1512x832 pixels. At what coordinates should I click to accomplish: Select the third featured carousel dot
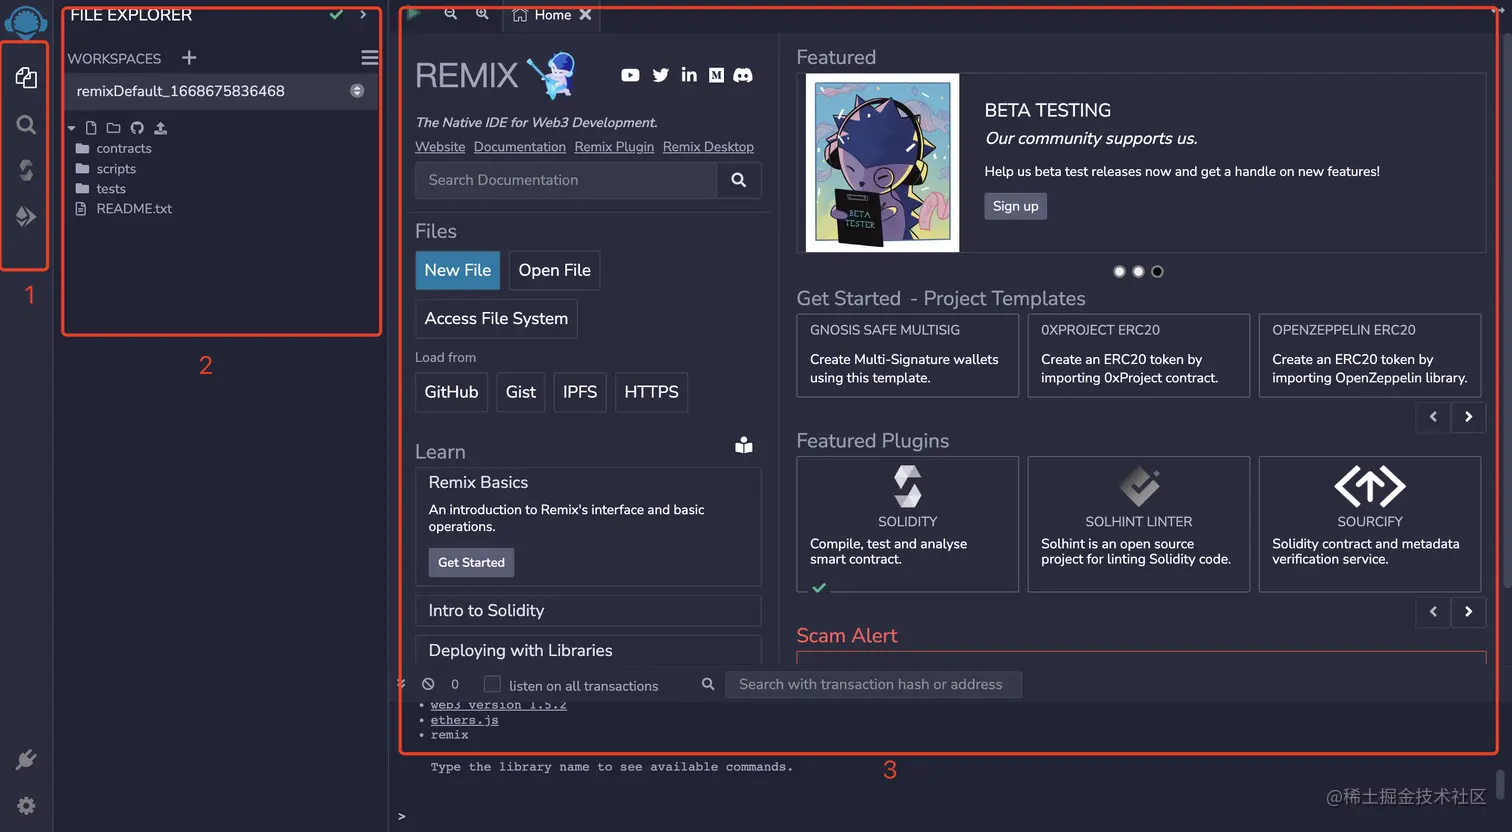[1157, 272]
